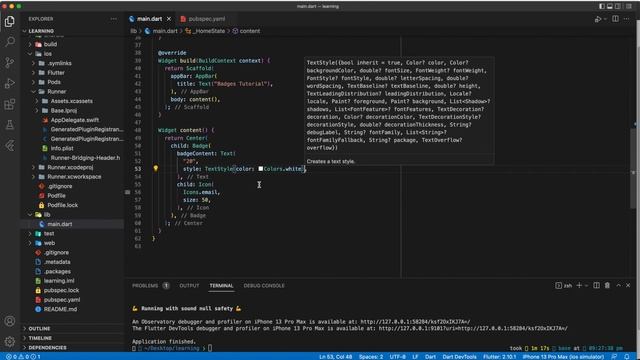Open the PROBLEMS panel tab
The width and height of the screenshot is (640, 360).
(145, 286)
